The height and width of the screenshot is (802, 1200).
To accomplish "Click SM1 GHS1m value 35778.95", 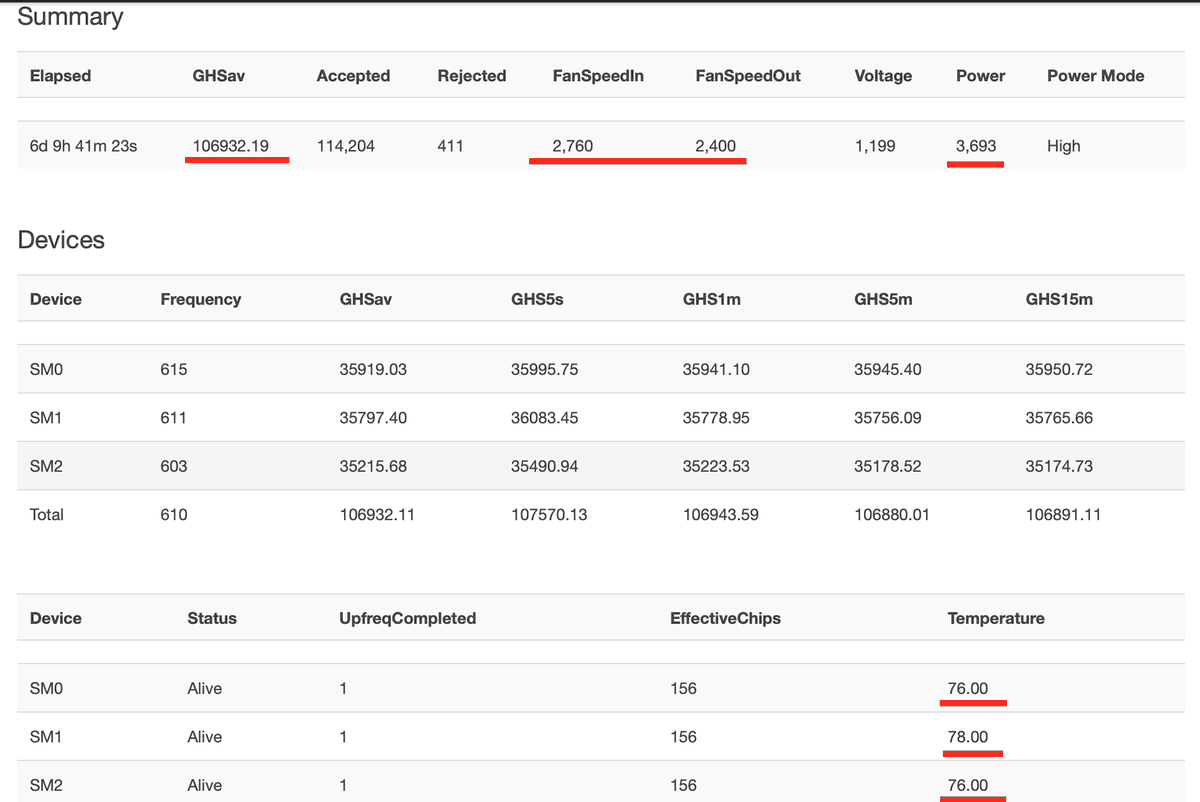I will coord(716,418).
